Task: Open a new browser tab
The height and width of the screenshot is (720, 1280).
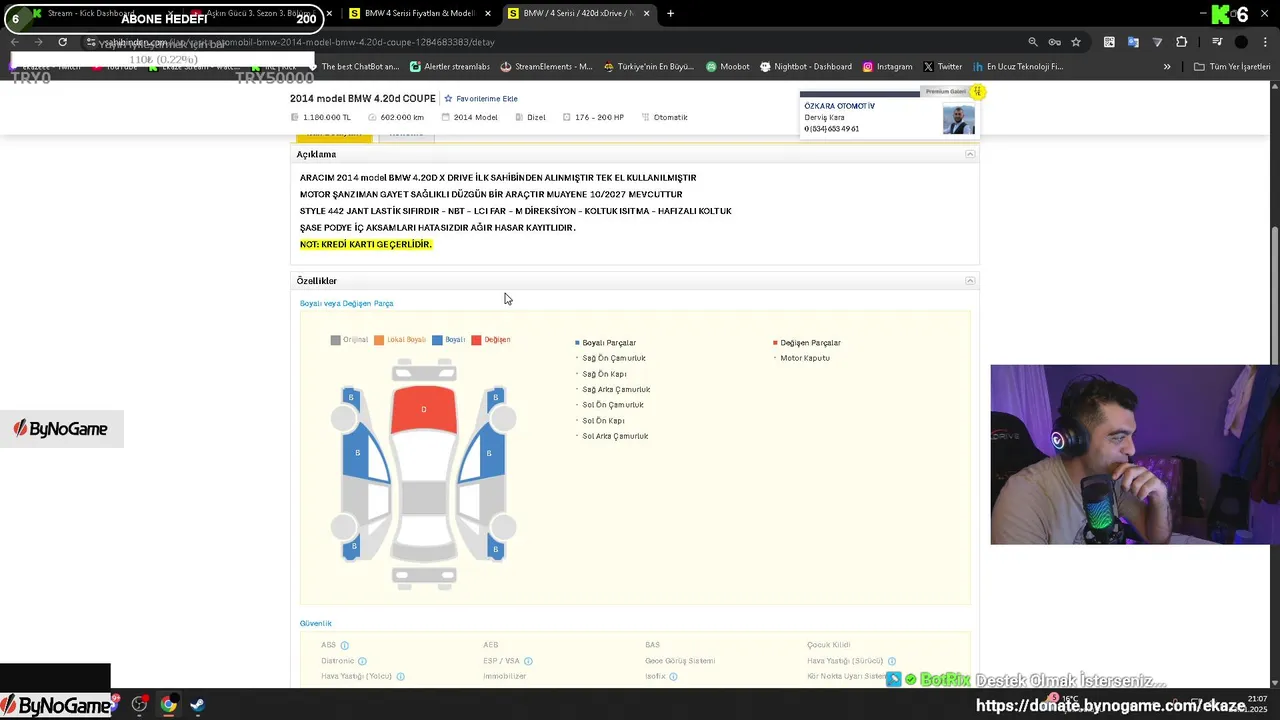Action: click(670, 13)
